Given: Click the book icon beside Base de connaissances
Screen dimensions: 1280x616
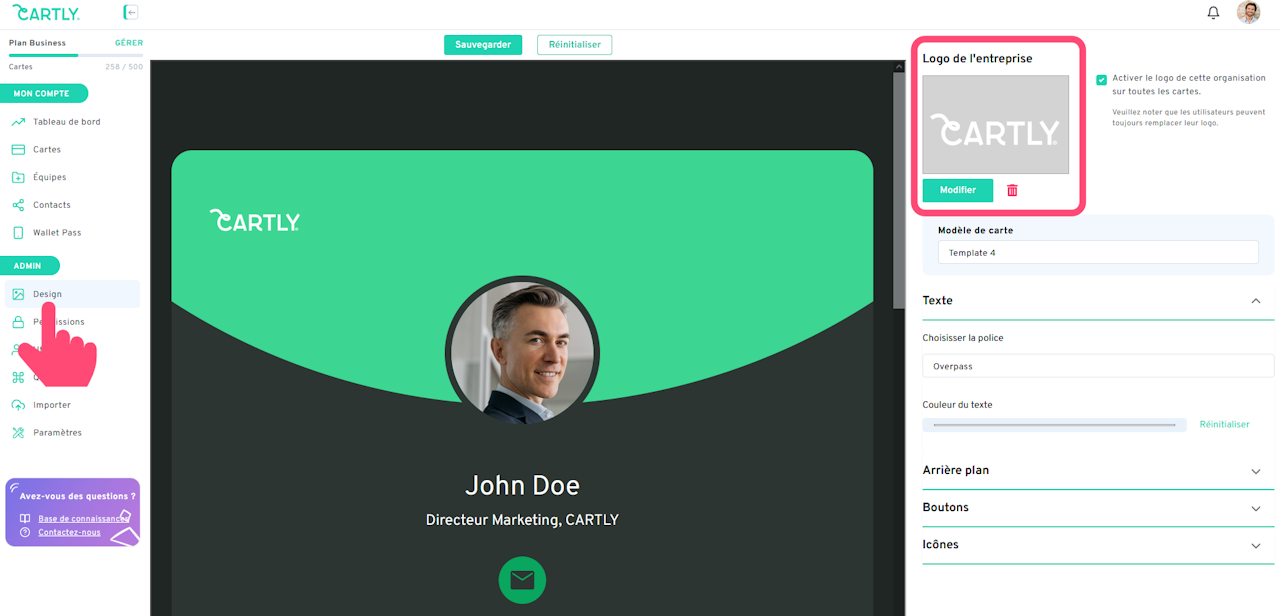Looking at the screenshot, I should click(25, 519).
